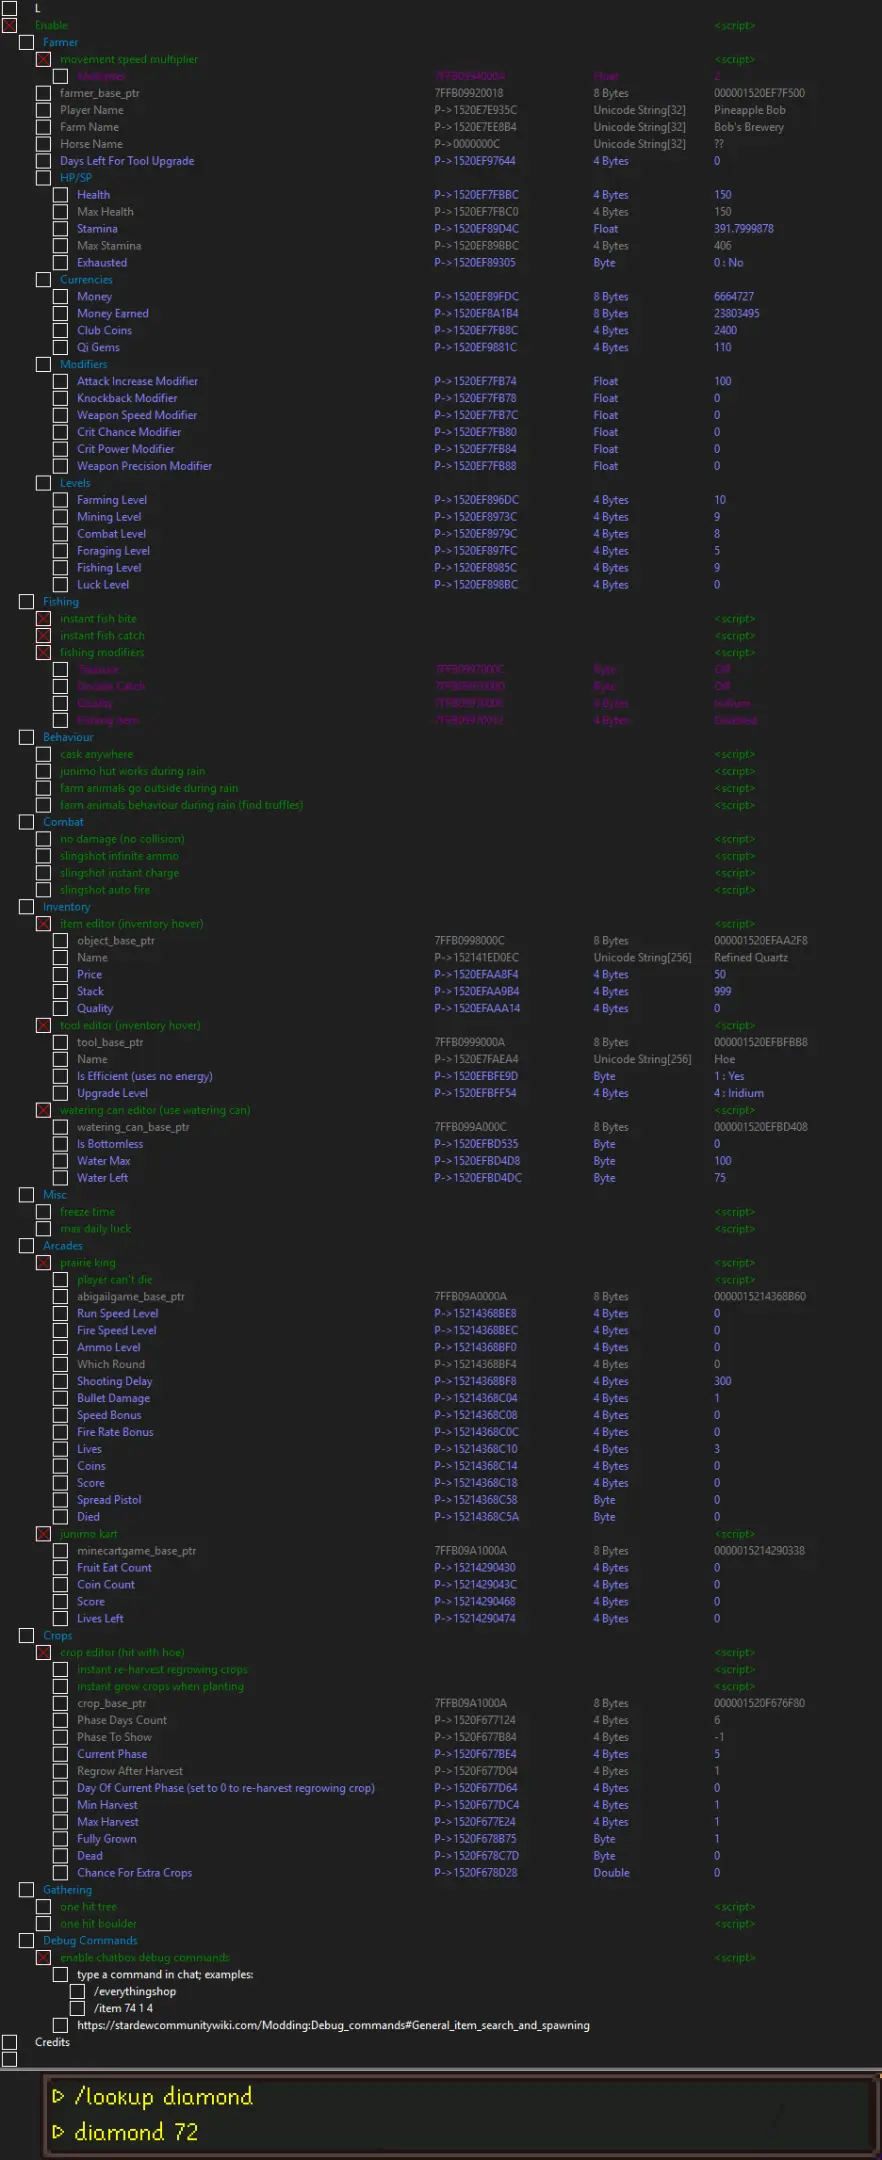Open the Arcades group
Screen dimensions: 882x2160
62,1245
